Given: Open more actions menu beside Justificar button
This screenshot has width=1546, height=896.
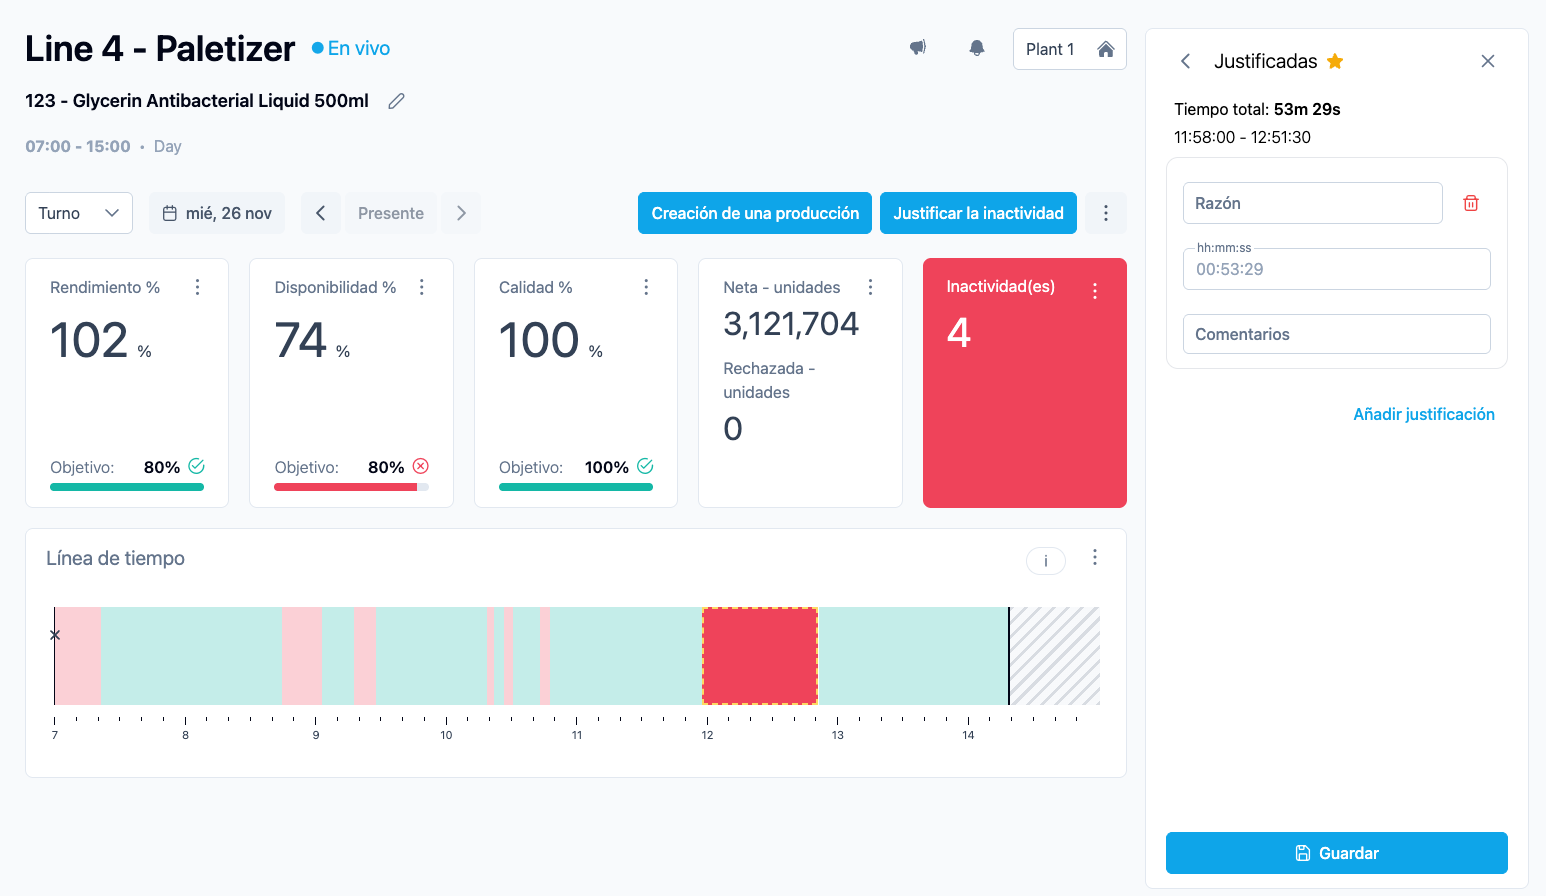Looking at the screenshot, I should [x=1106, y=213].
